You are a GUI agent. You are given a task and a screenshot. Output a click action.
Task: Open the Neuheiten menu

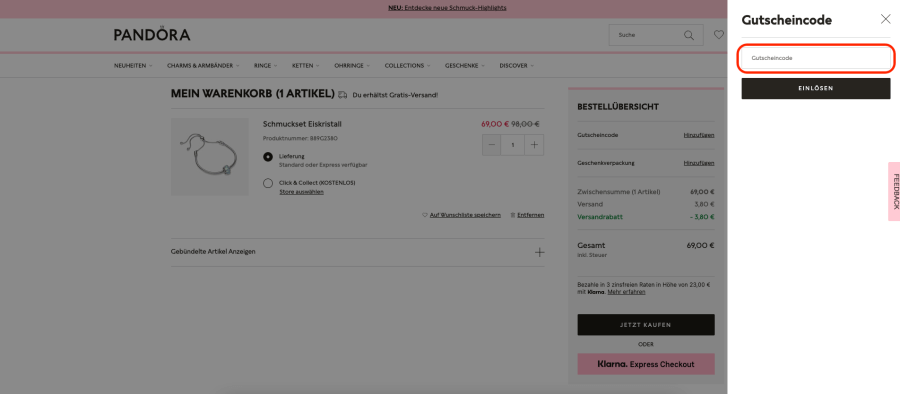[133, 65]
